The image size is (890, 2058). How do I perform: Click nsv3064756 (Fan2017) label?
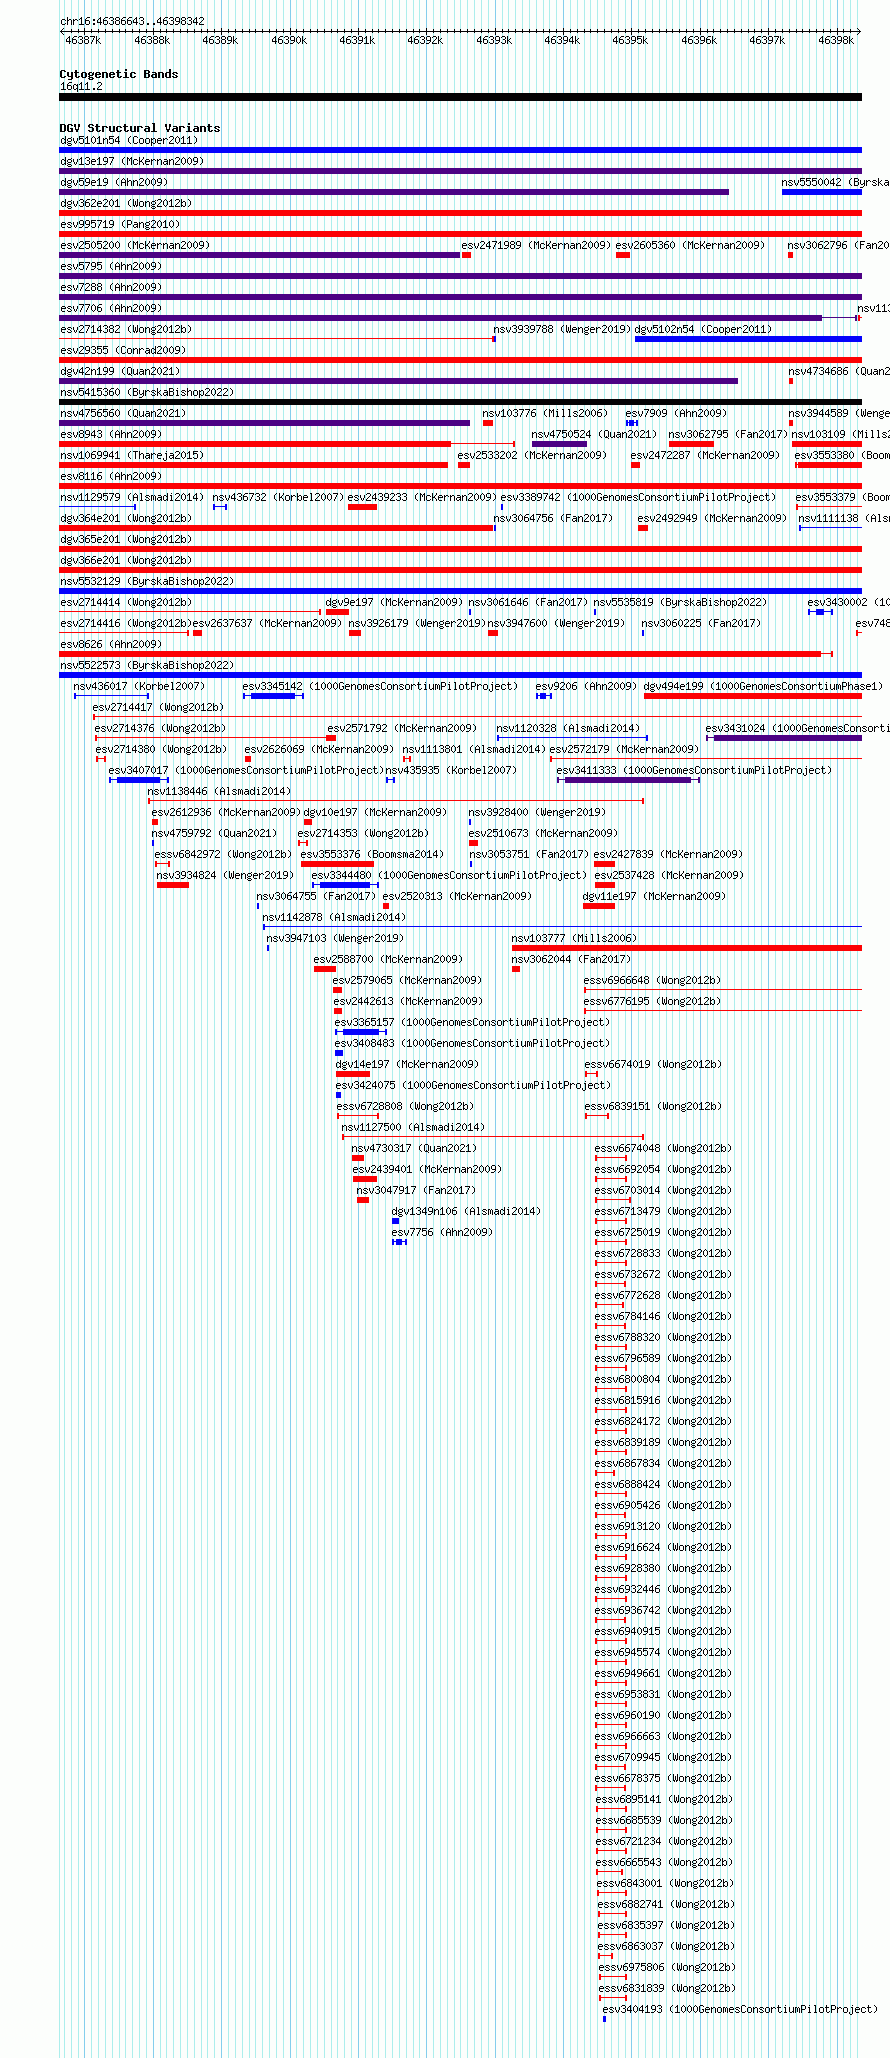tap(553, 518)
